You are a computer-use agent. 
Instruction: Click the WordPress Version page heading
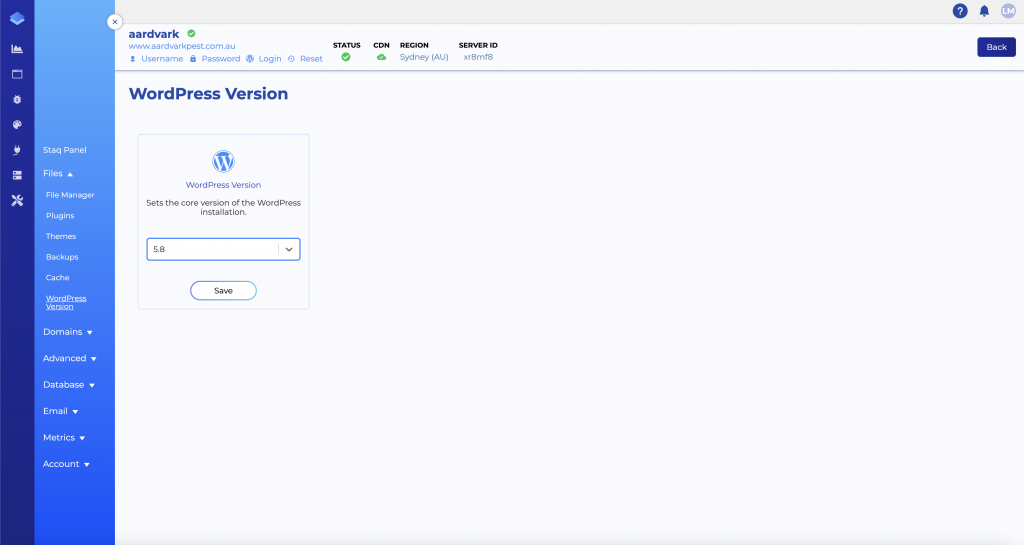[208, 93]
